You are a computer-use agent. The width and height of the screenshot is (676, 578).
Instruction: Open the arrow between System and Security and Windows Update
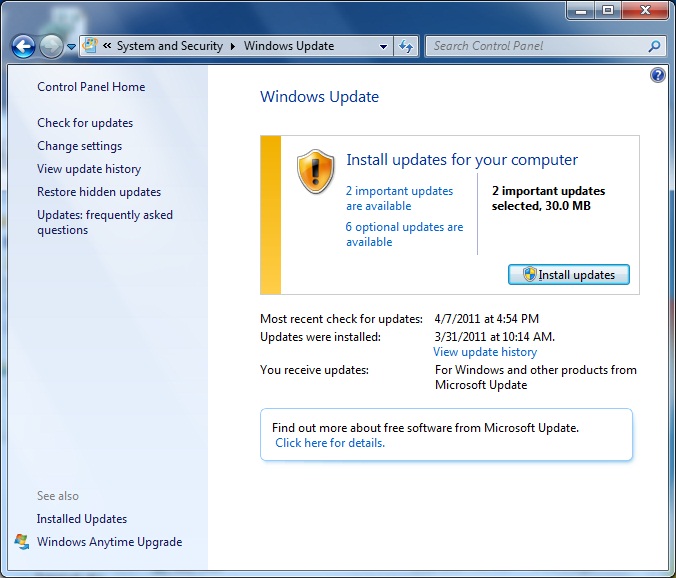point(233,46)
